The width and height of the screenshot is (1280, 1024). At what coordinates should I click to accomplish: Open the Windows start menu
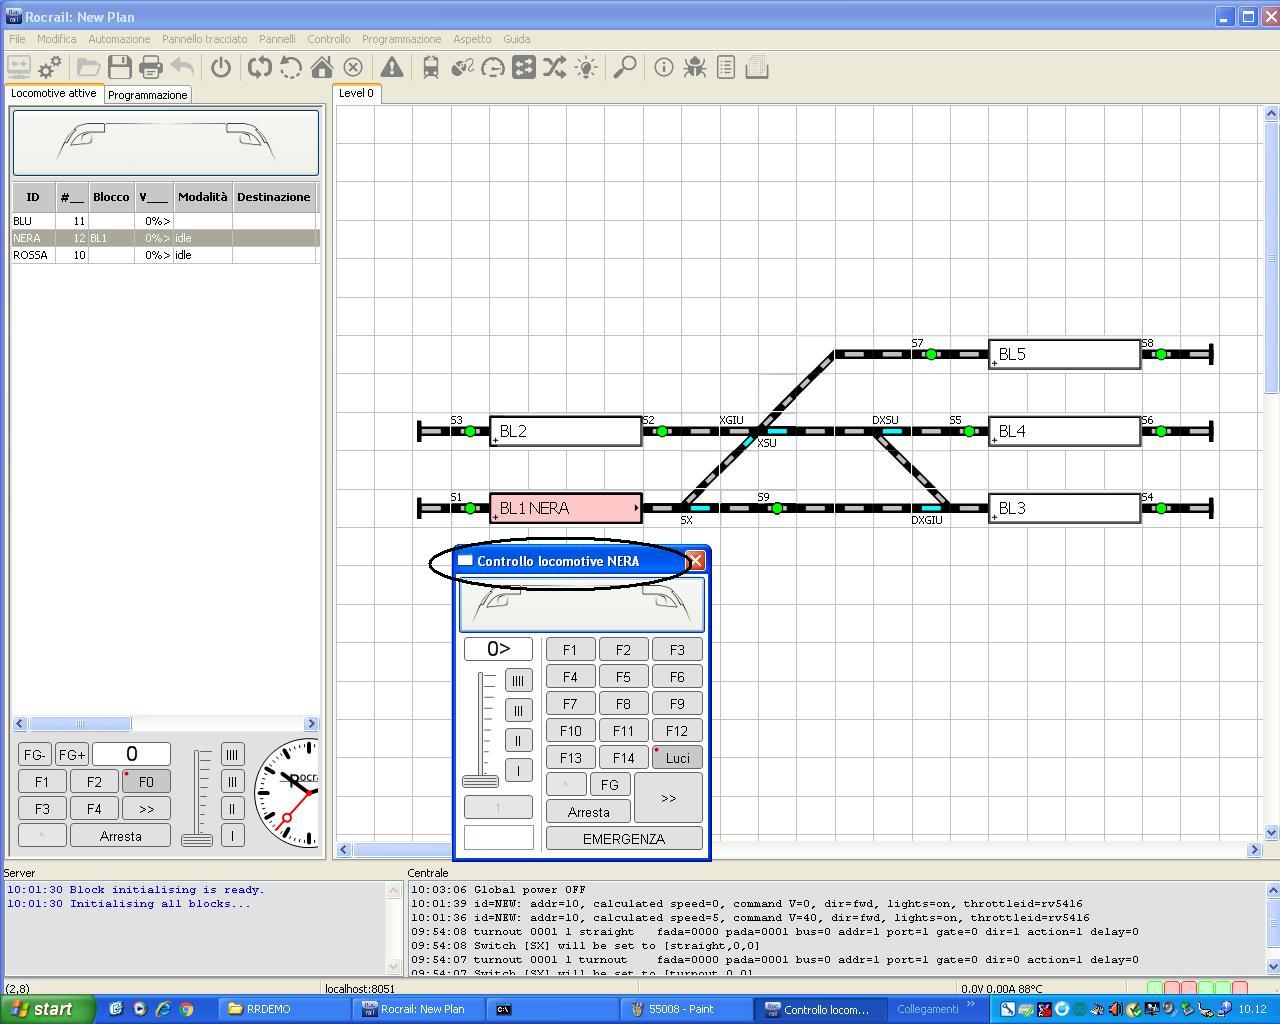[x=47, y=1009]
